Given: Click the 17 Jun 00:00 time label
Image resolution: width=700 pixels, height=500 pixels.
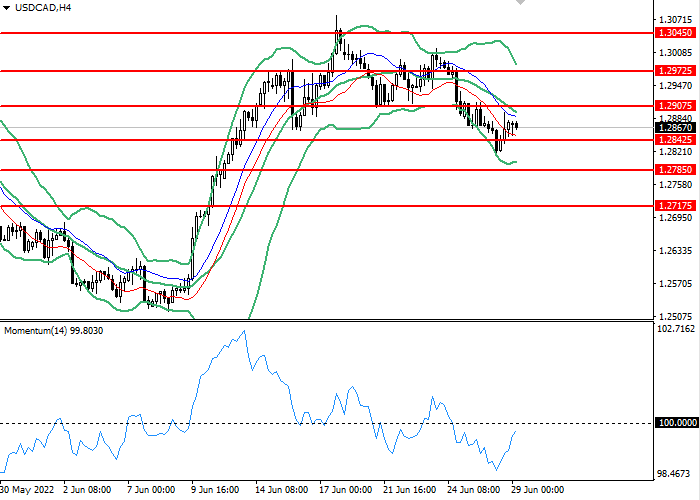Looking at the screenshot, I should click(345, 491).
